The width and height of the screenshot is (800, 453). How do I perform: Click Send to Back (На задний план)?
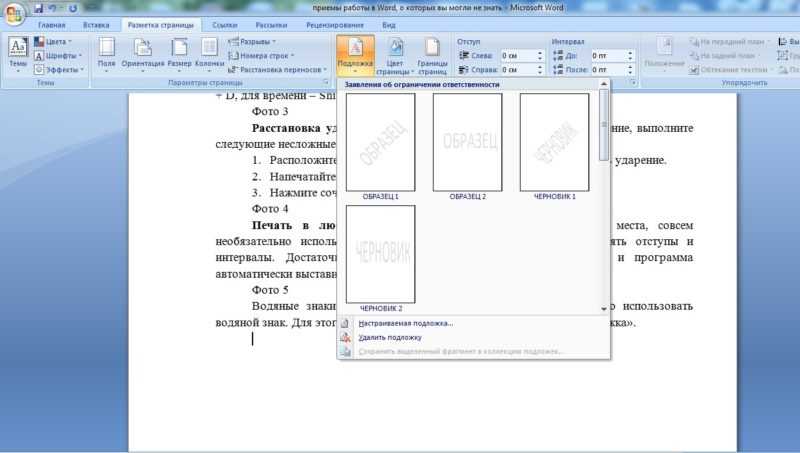click(x=724, y=56)
